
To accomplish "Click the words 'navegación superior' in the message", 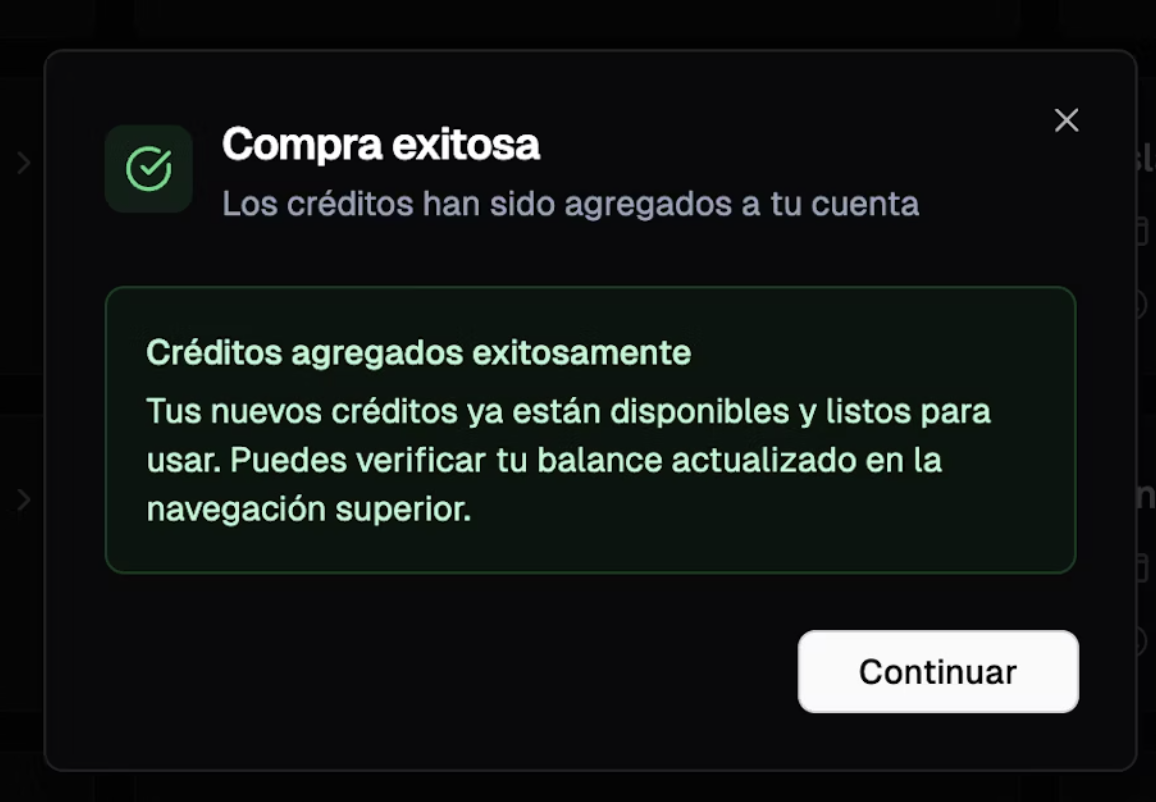I will click(309, 509).
